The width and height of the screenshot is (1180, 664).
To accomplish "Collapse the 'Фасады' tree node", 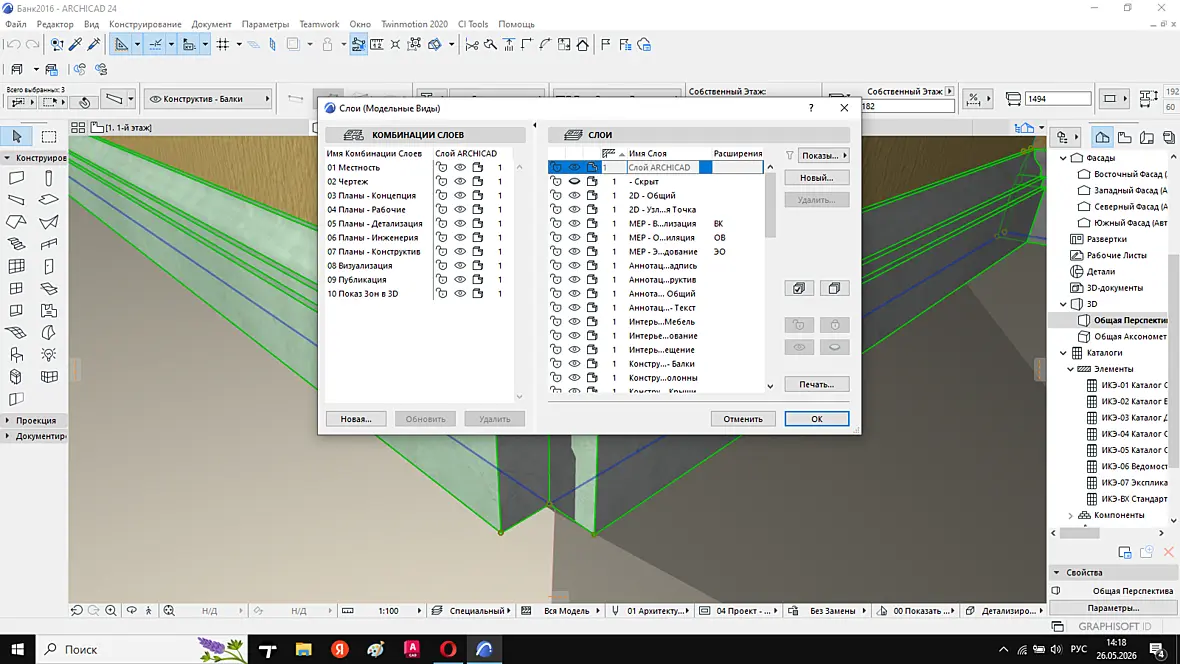I will coord(1063,158).
